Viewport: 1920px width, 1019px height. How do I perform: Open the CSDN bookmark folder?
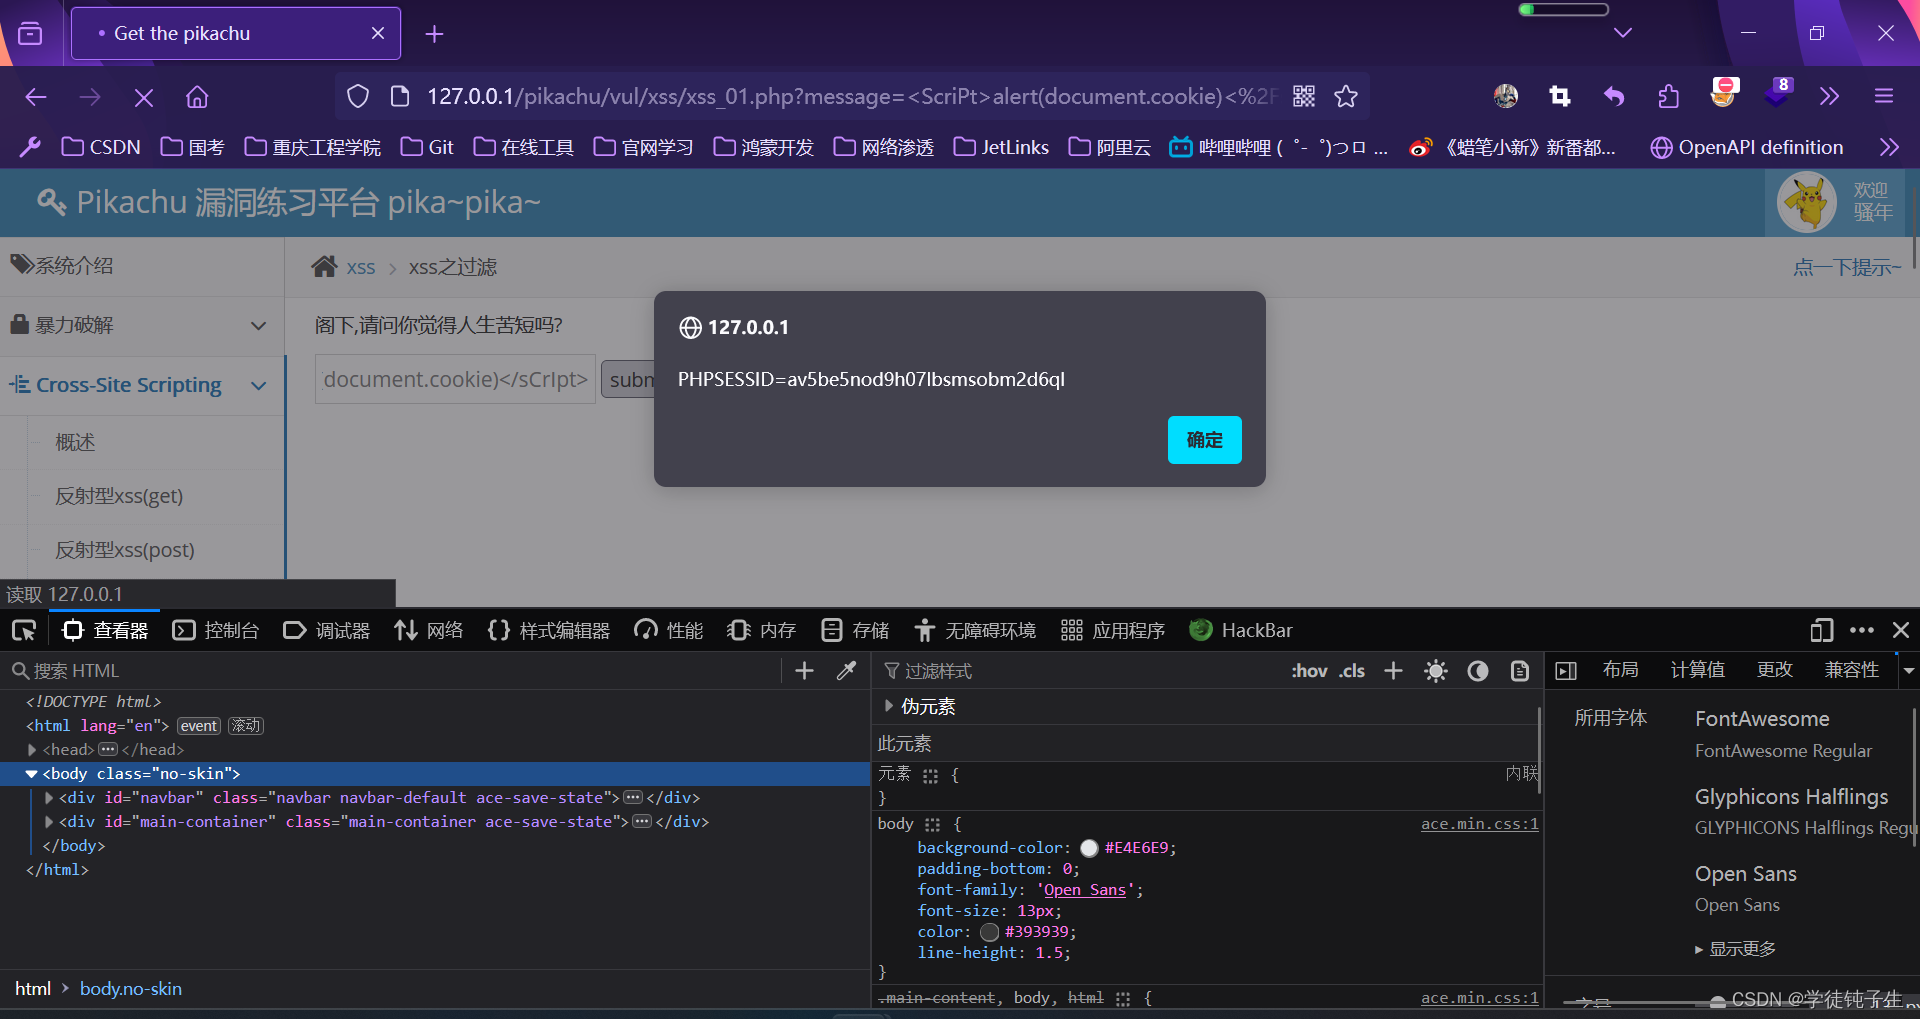(101, 147)
